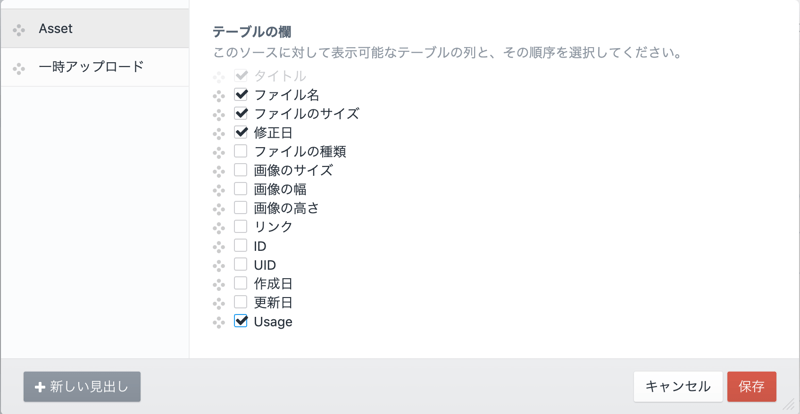The width and height of the screenshot is (800, 414).
Task: Enable the ファイルの種類 column checkbox
Action: 241,151
